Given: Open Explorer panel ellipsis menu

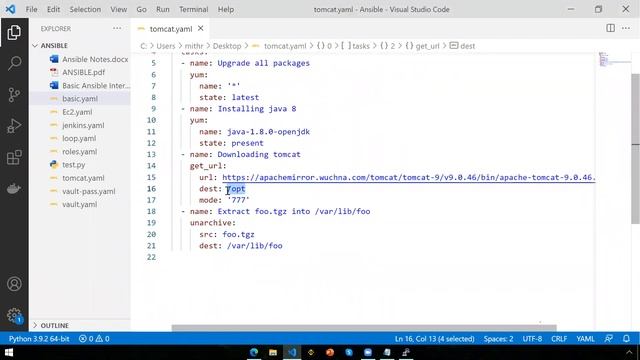Looking at the screenshot, I should point(117,28).
